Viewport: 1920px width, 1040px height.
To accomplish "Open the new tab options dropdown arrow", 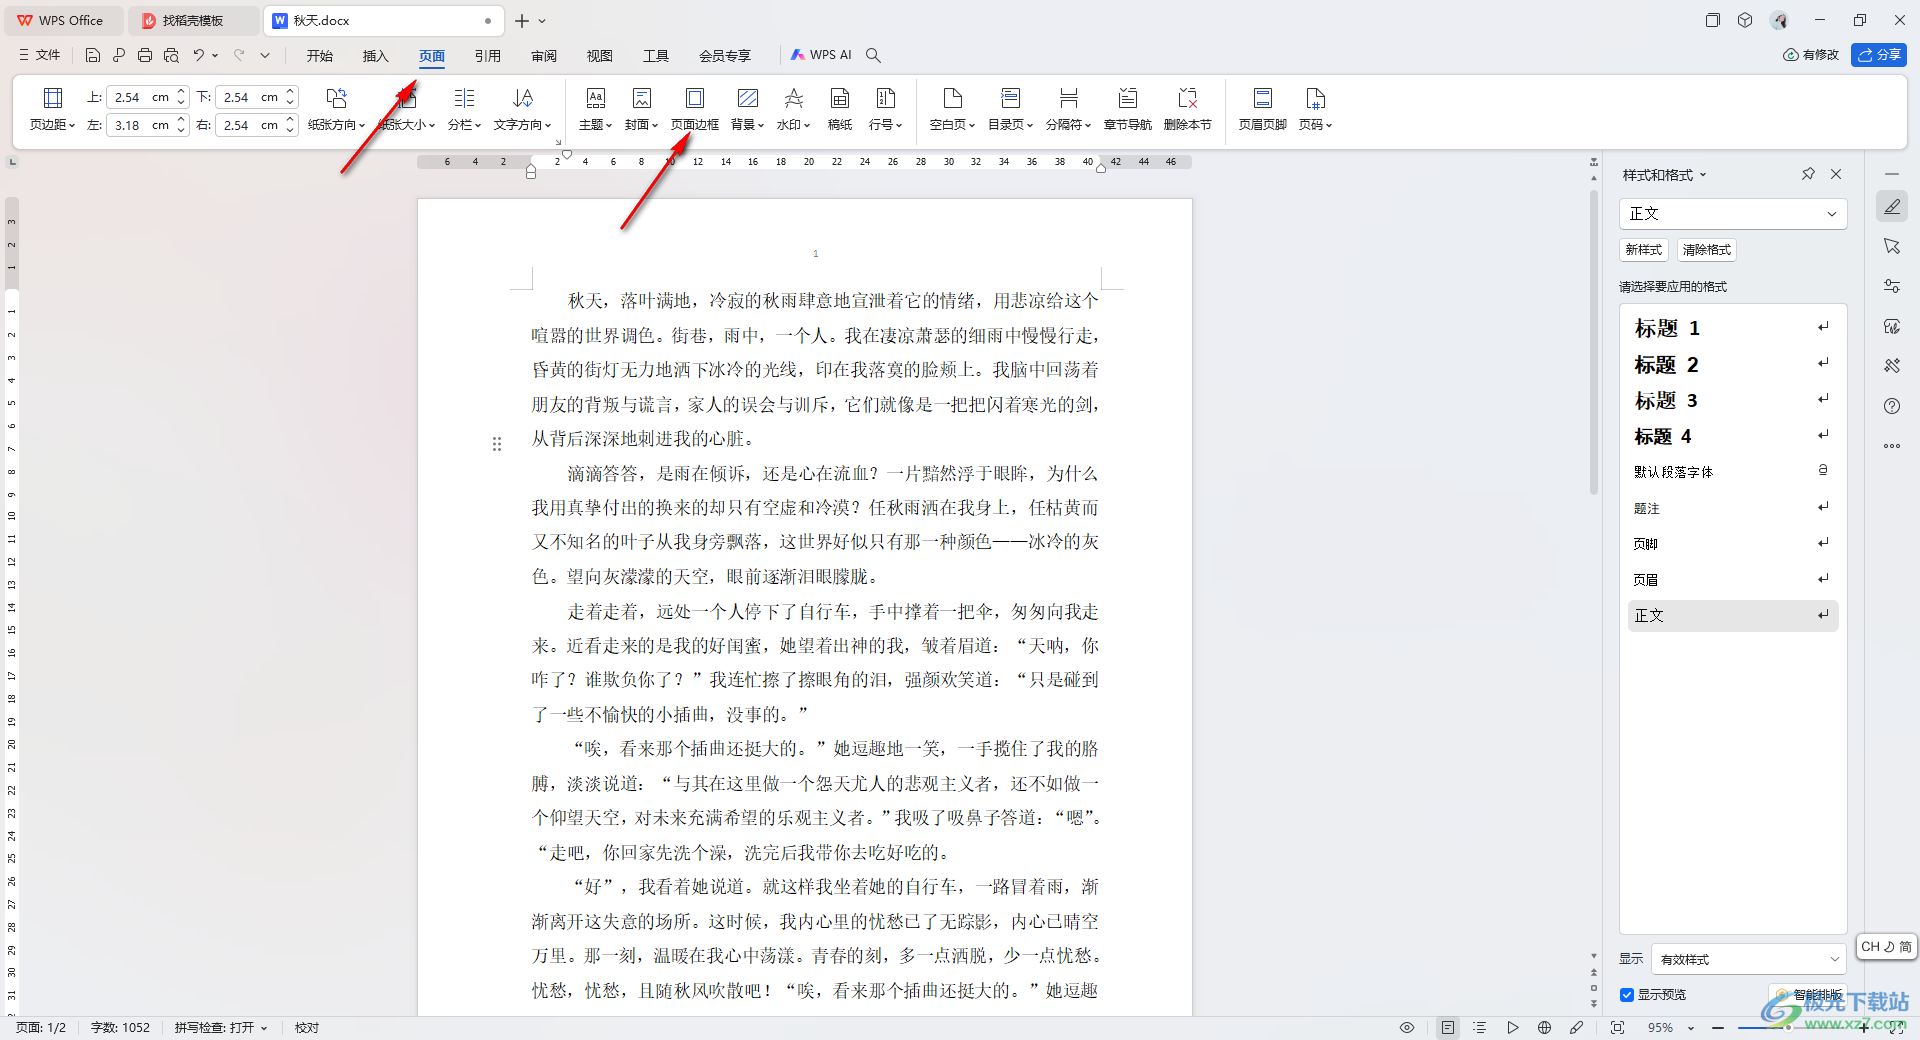I will point(542,21).
